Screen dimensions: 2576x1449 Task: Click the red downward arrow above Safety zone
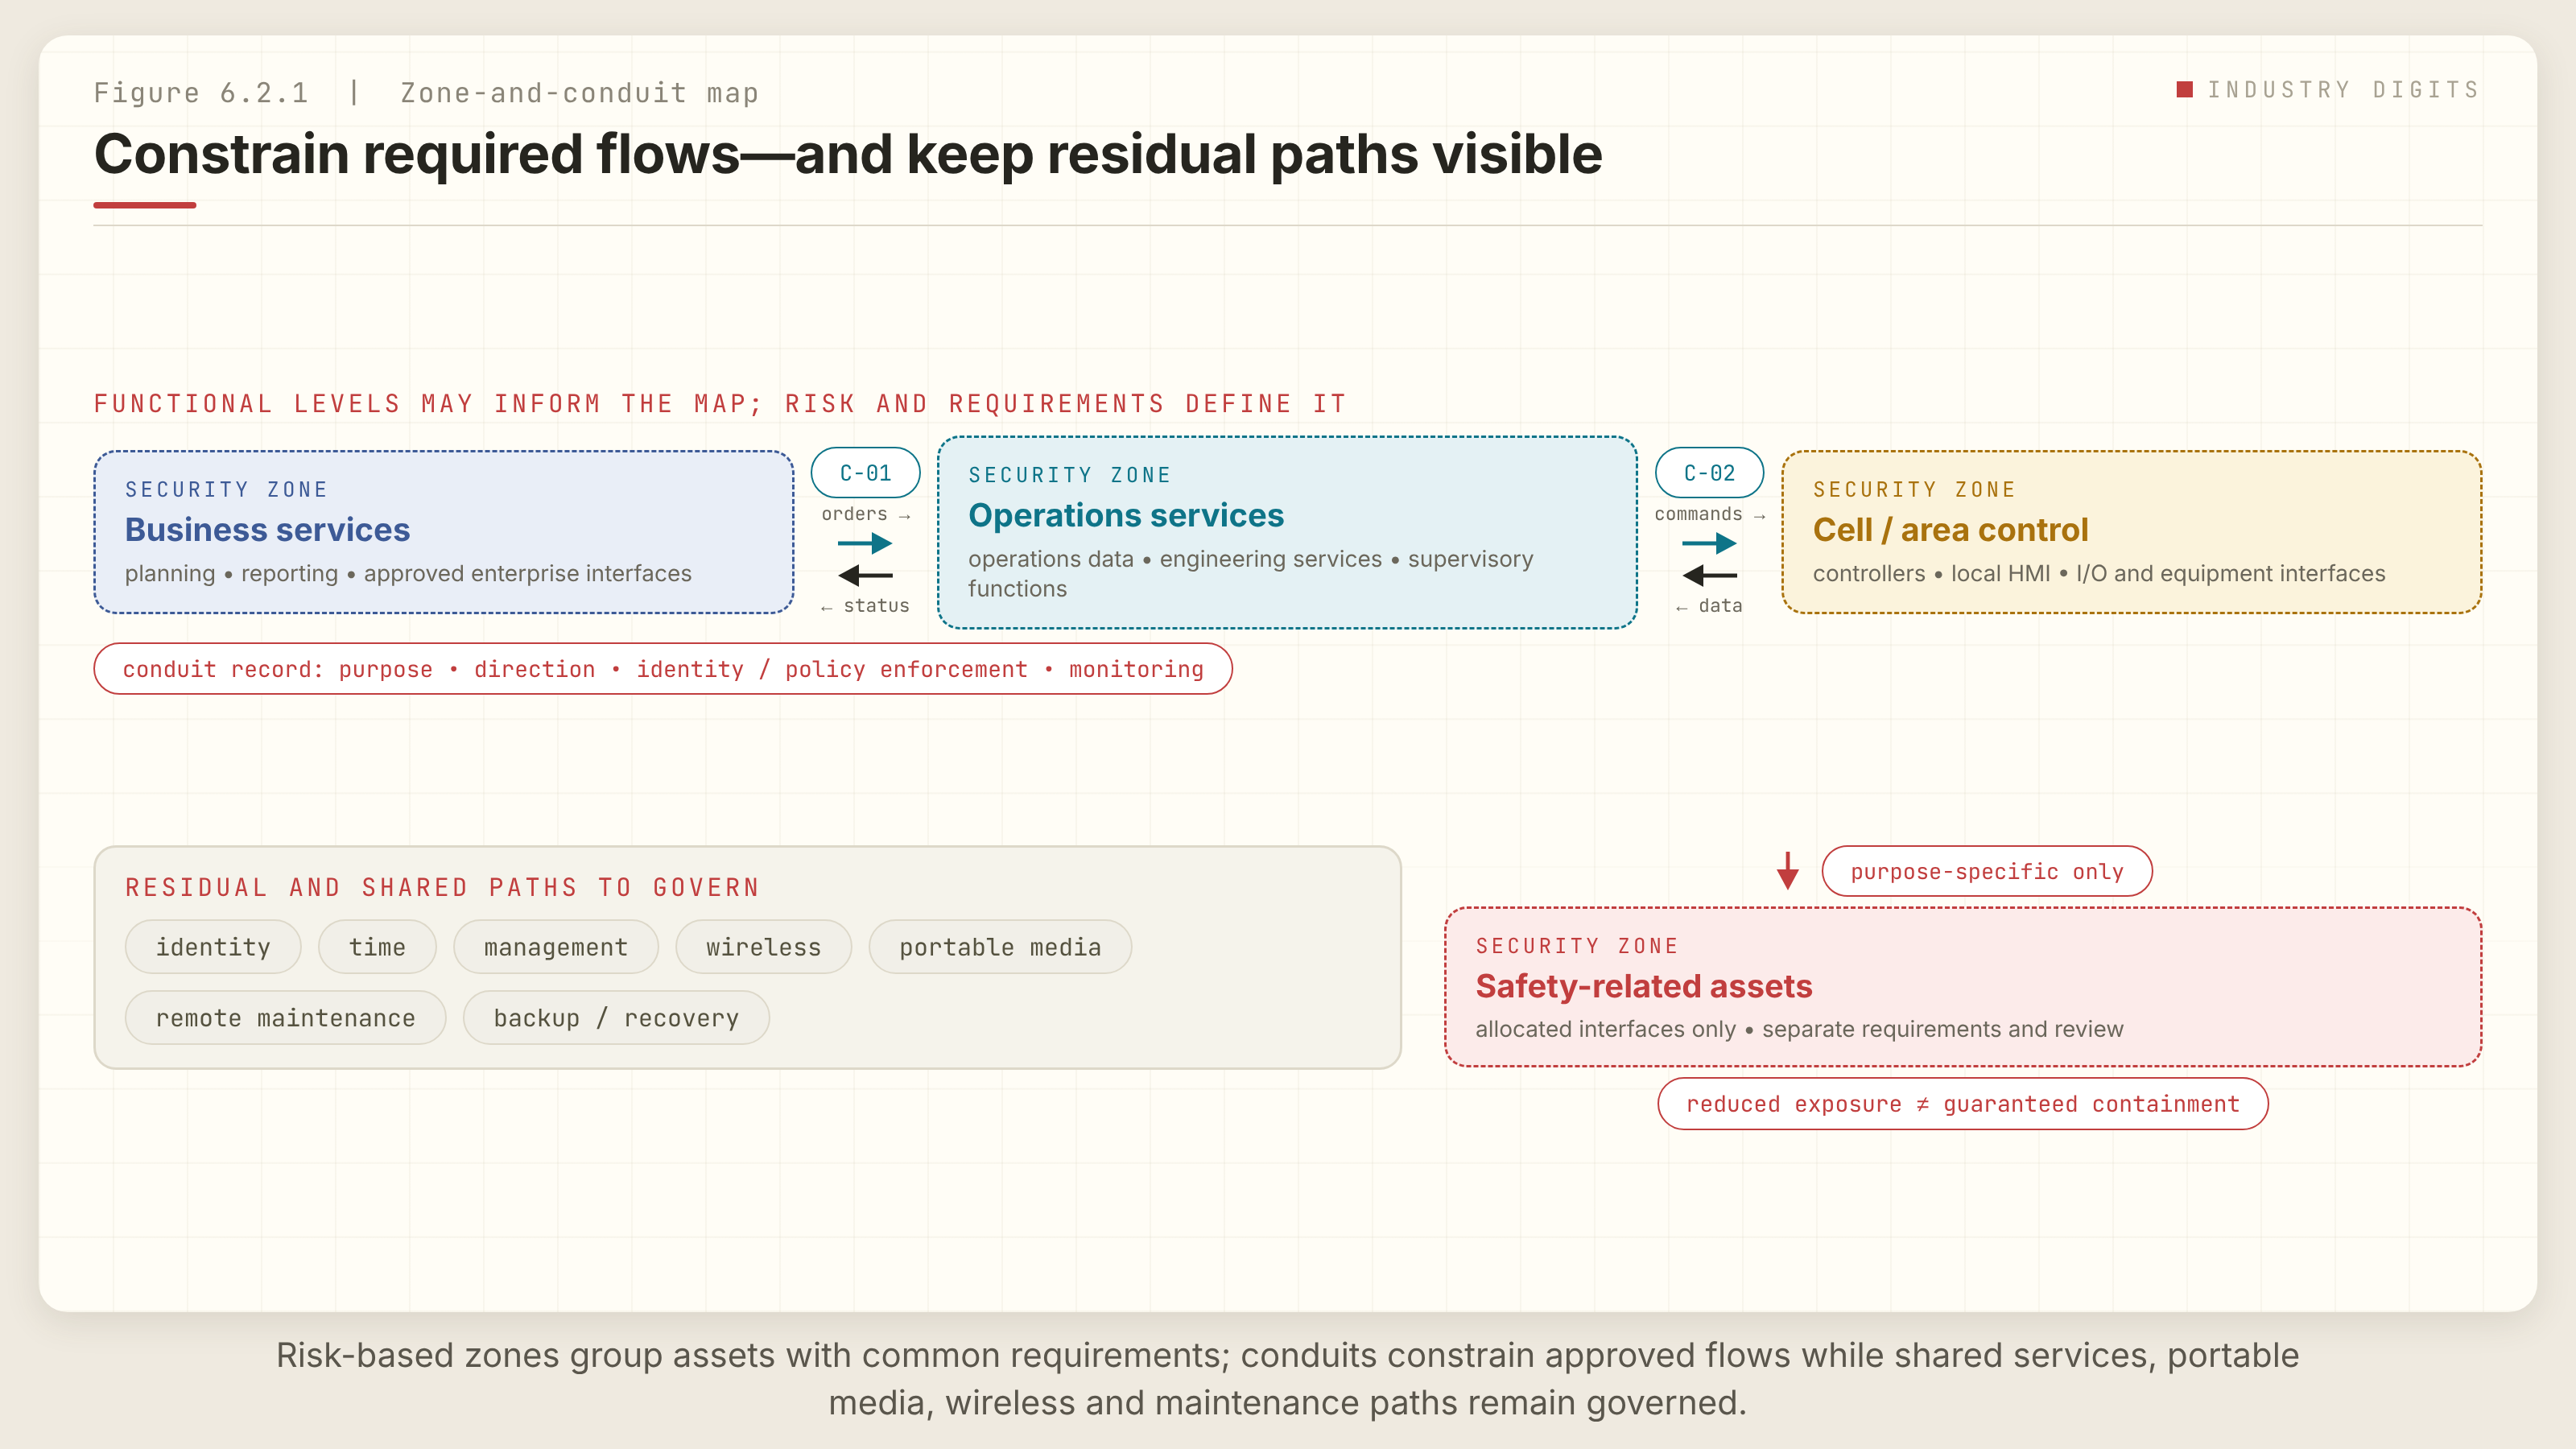[1788, 870]
